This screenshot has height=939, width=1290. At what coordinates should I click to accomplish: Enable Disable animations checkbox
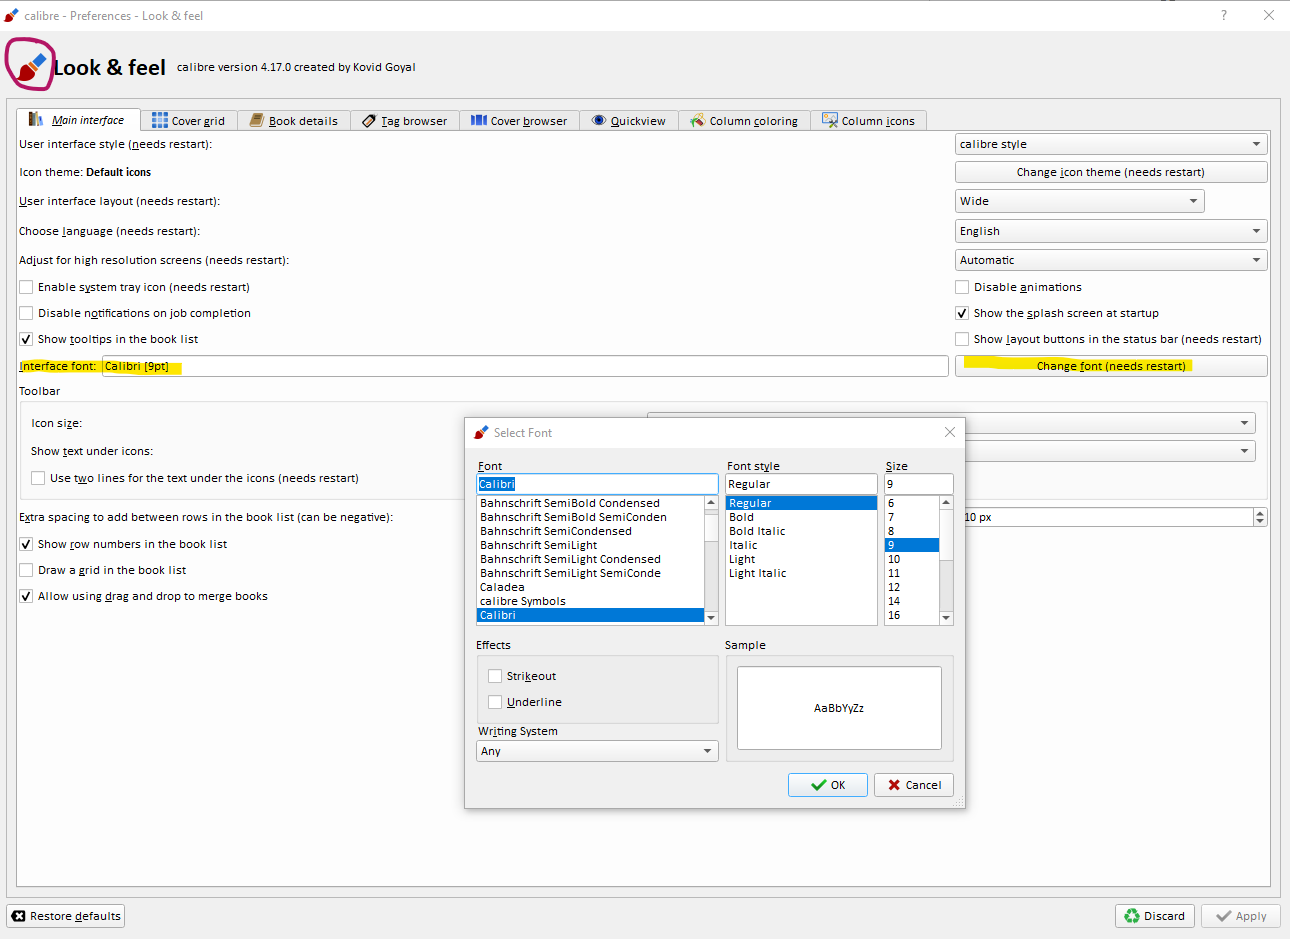click(962, 287)
